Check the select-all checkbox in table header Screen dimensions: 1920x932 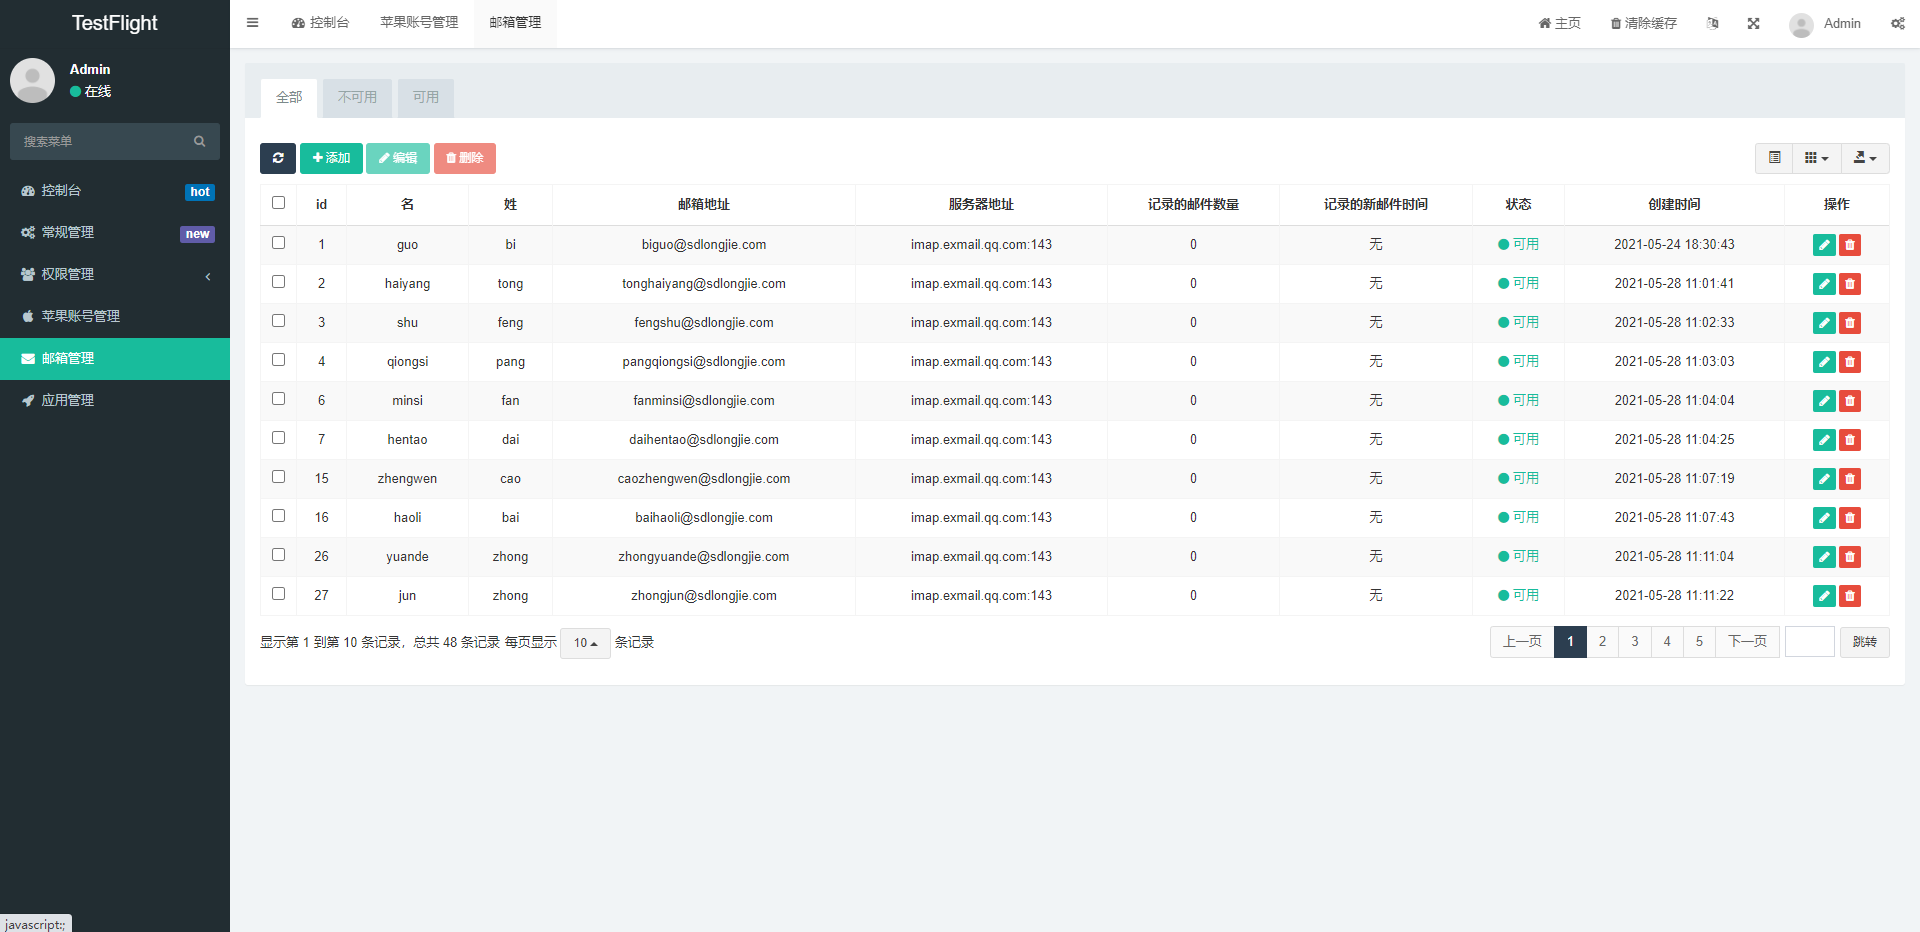click(279, 203)
